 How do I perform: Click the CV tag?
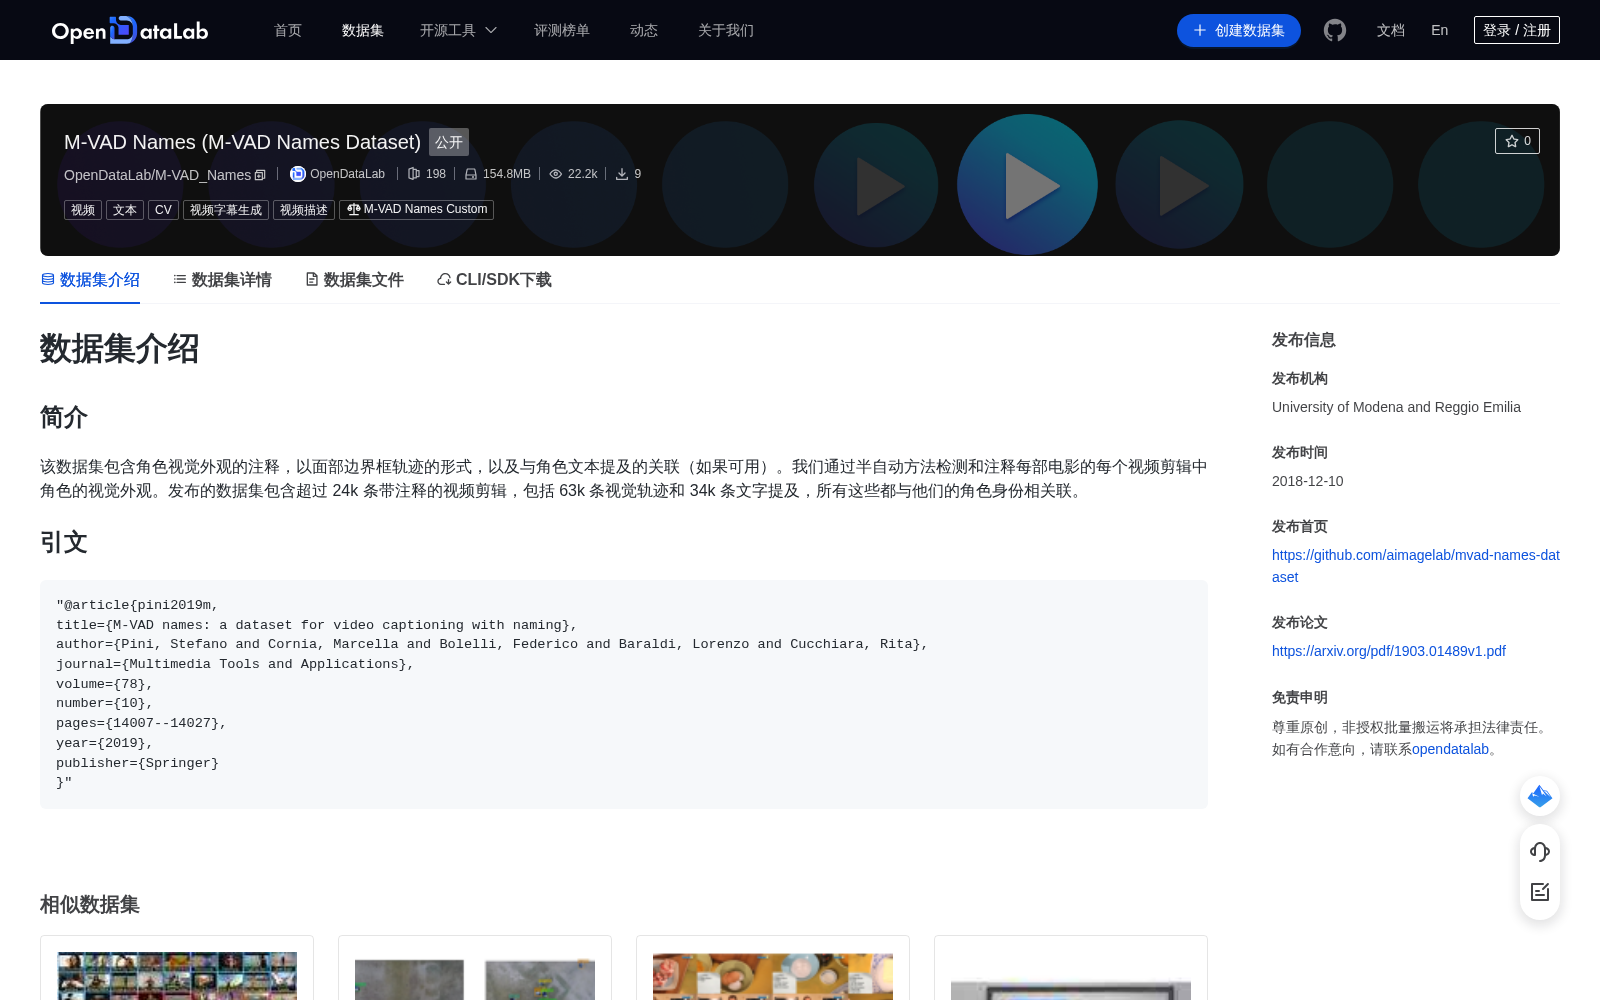pyautogui.click(x=163, y=210)
